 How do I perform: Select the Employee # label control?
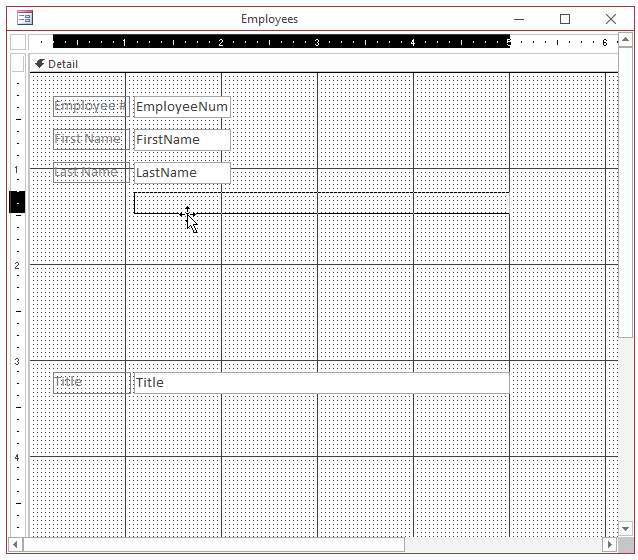tap(91, 106)
